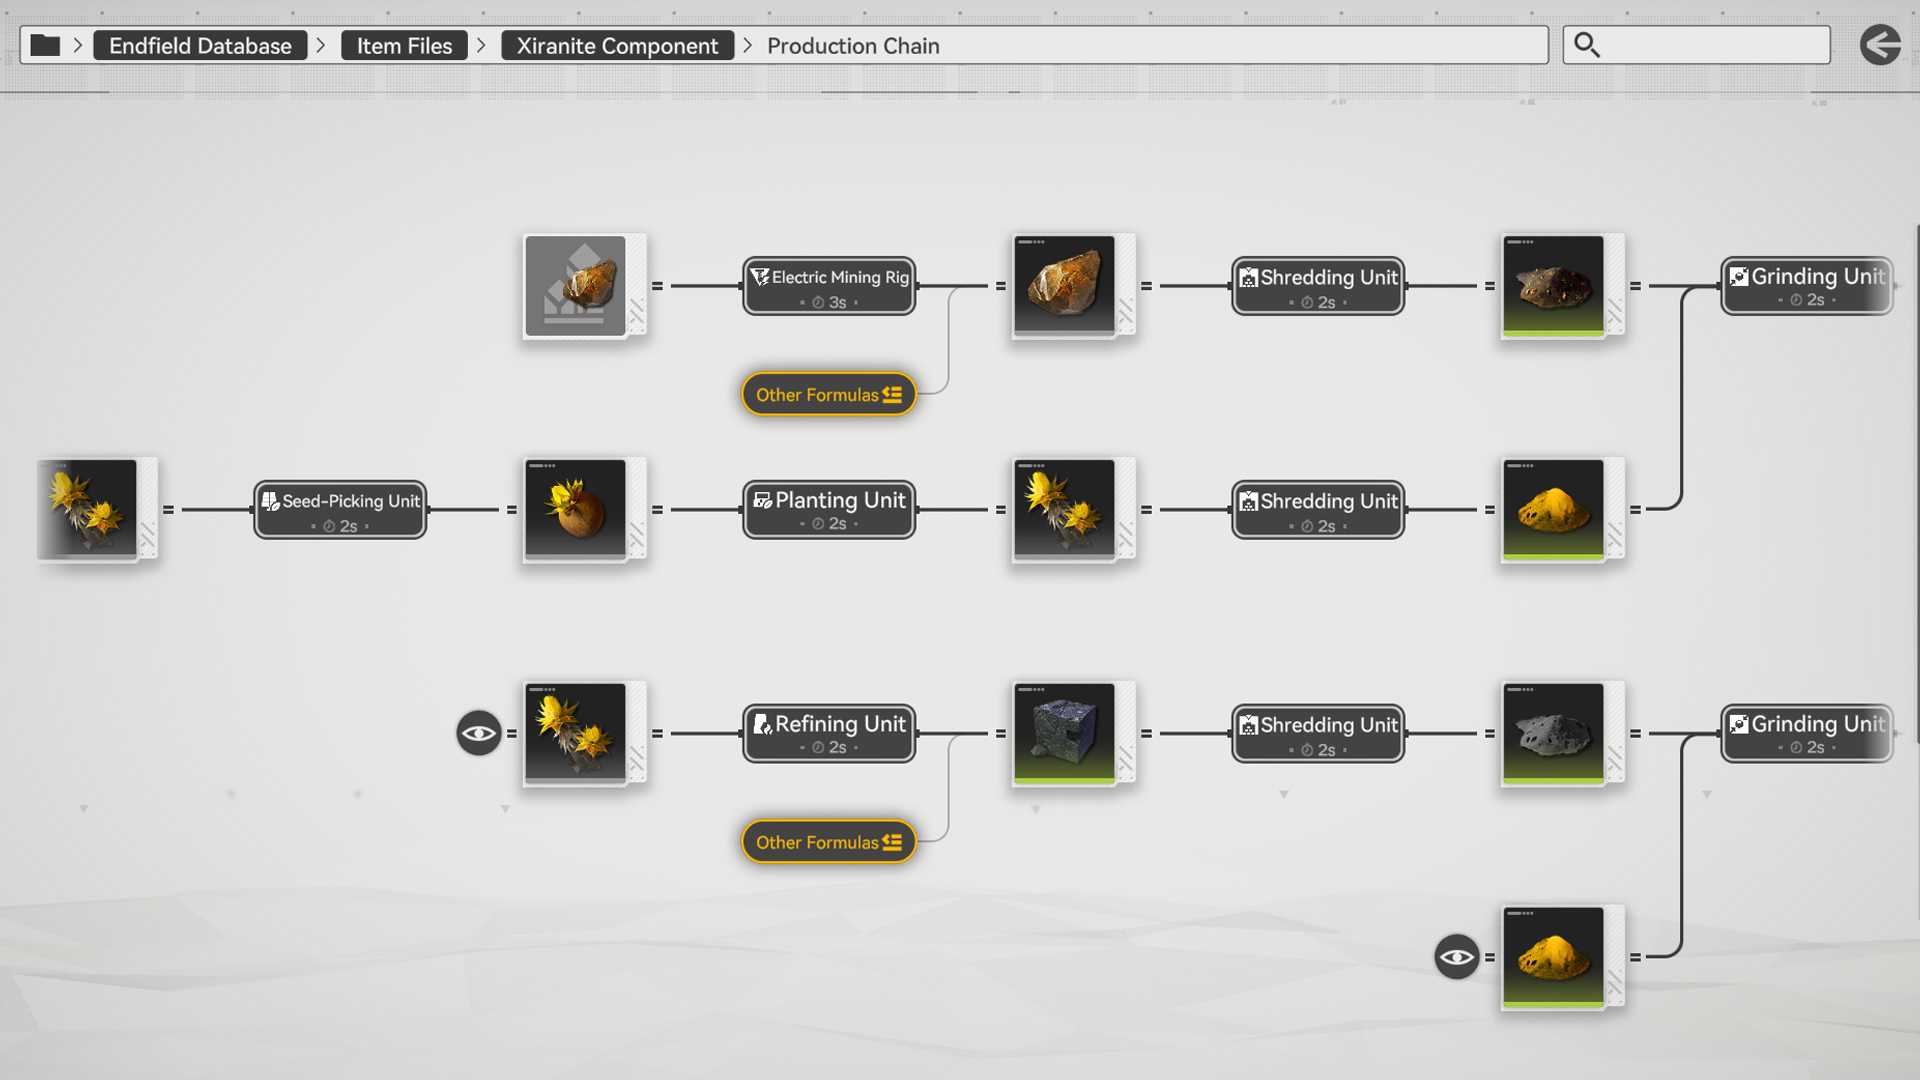
Task: Click the Seed-Picking Unit node
Action: click(340, 510)
